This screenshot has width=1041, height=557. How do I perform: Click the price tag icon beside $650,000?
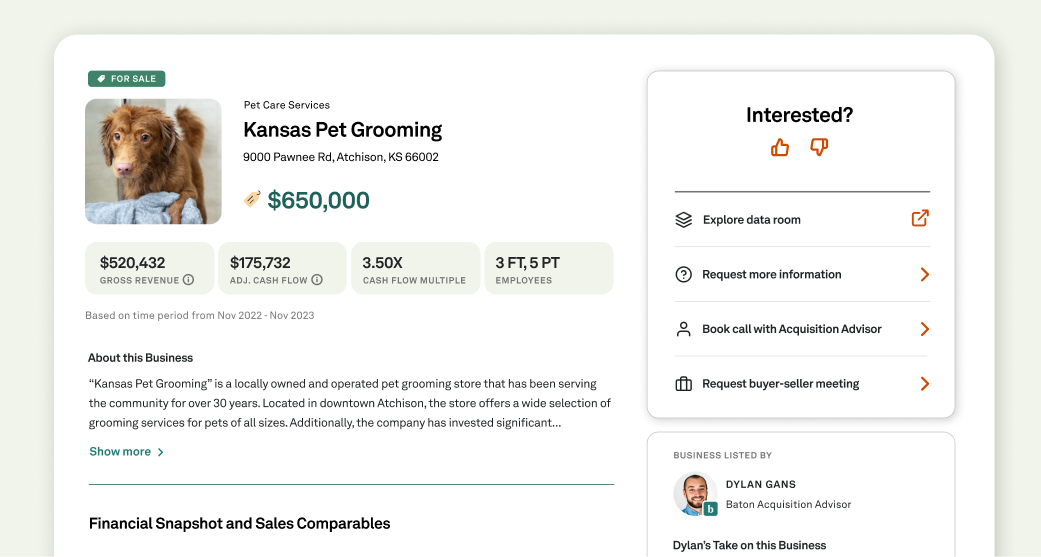[x=252, y=199]
